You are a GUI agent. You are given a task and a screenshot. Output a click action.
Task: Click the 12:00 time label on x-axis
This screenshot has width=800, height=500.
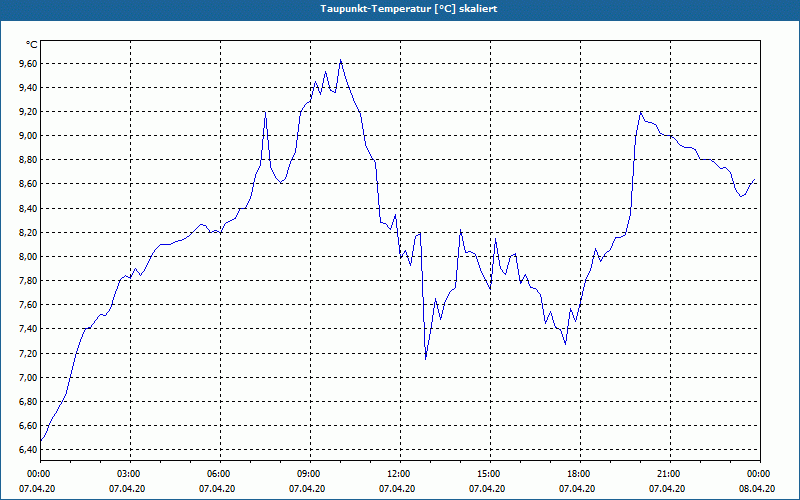coord(400,474)
